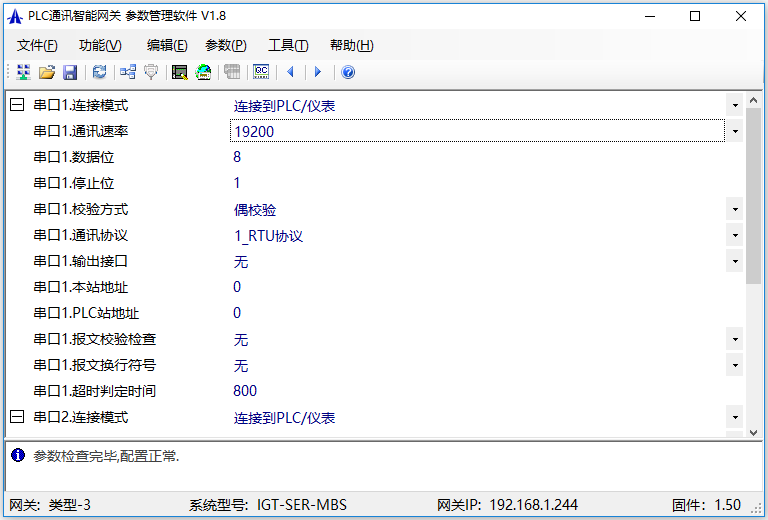Open the 参数(P) menu
The image size is (768, 520).
pyautogui.click(x=225, y=45)
